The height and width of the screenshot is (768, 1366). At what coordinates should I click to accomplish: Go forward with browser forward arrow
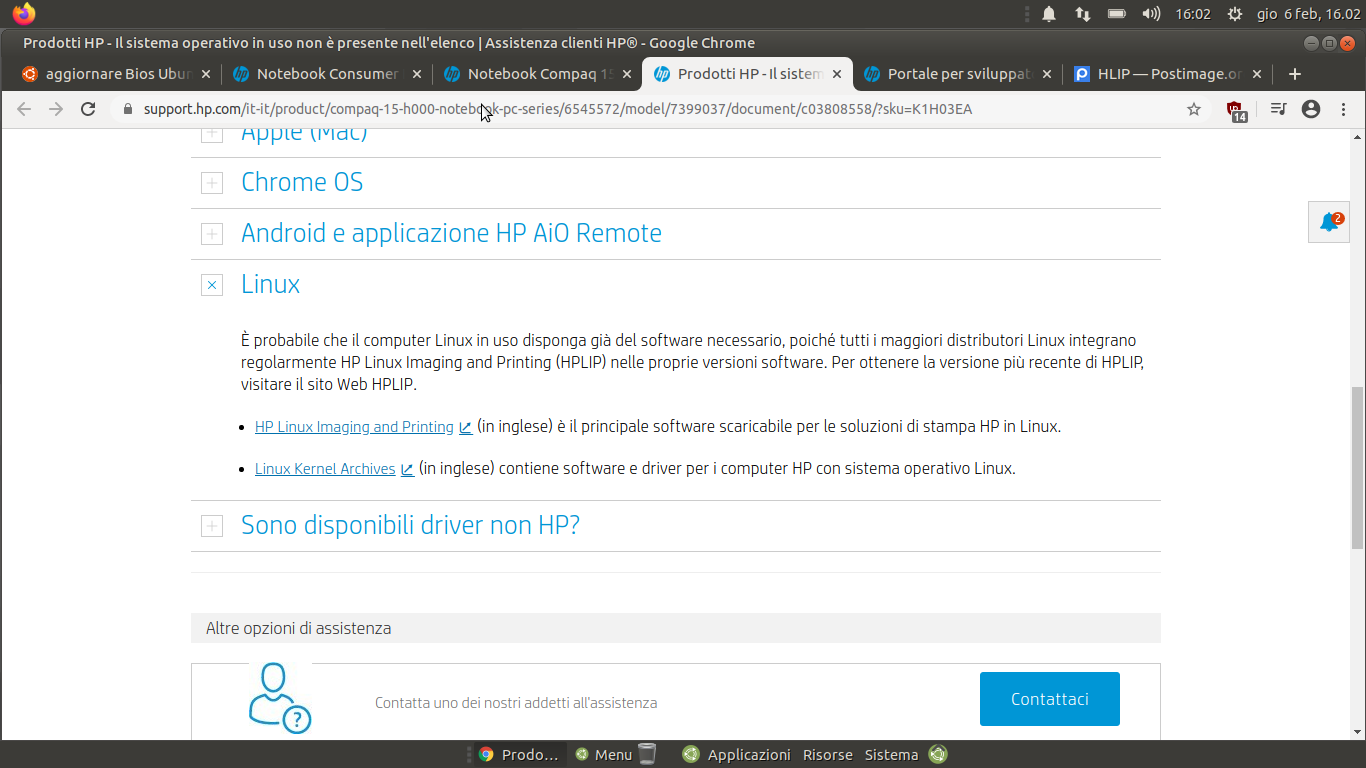click(x=56, y=109)
